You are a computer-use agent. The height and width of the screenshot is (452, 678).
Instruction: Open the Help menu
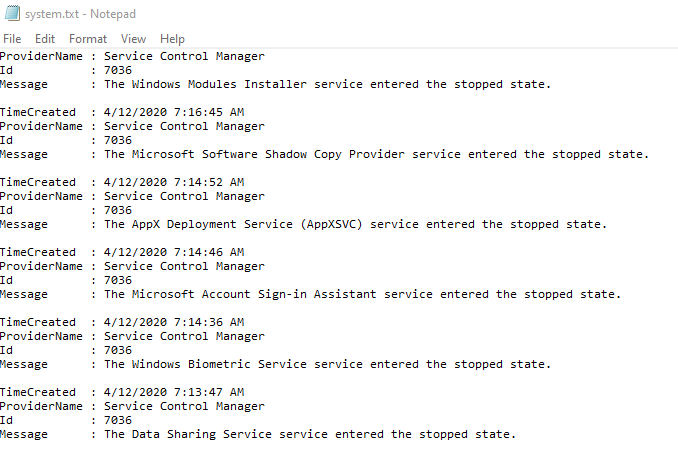point(172,39)
